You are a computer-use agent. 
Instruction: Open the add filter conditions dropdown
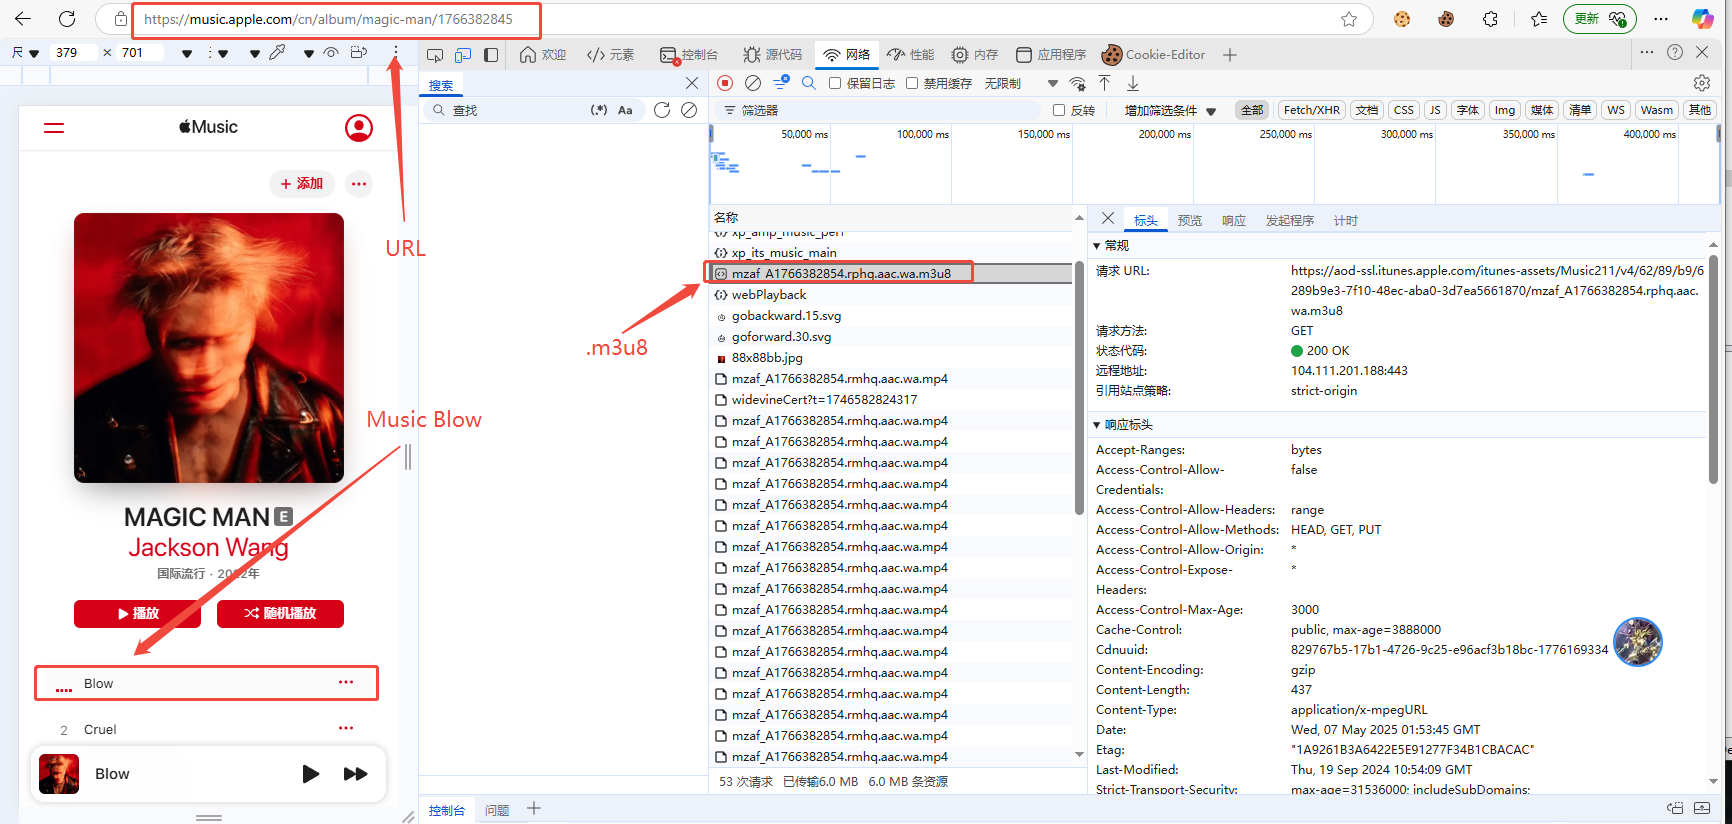[1170, 110]
